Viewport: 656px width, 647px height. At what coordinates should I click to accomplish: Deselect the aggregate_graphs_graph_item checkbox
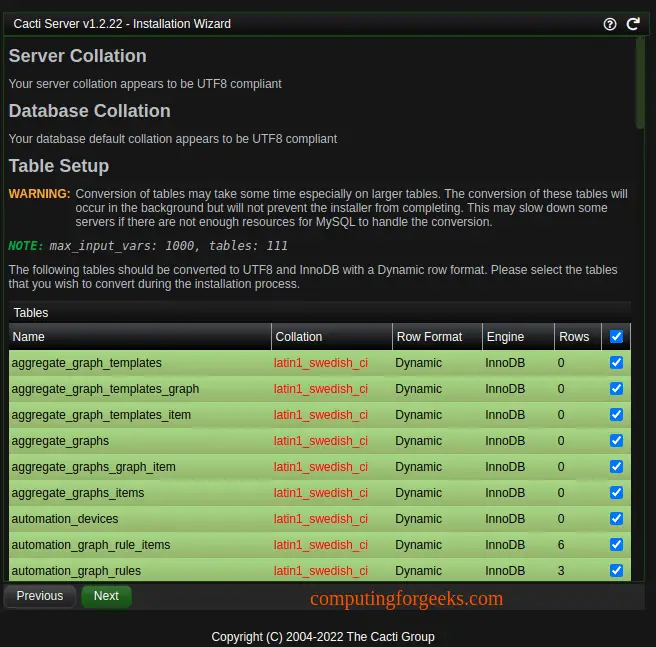pyautogui.click(x=616, y=466)
